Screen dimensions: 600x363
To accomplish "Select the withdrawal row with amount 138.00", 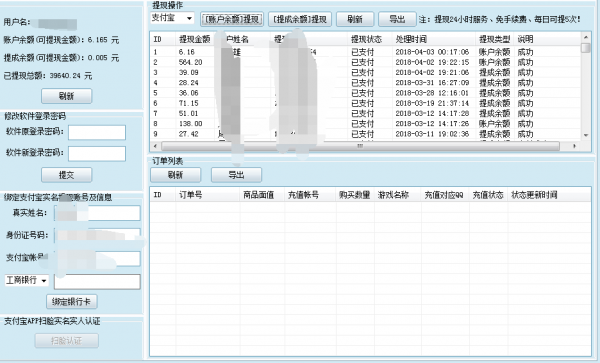I will [365, 124].
